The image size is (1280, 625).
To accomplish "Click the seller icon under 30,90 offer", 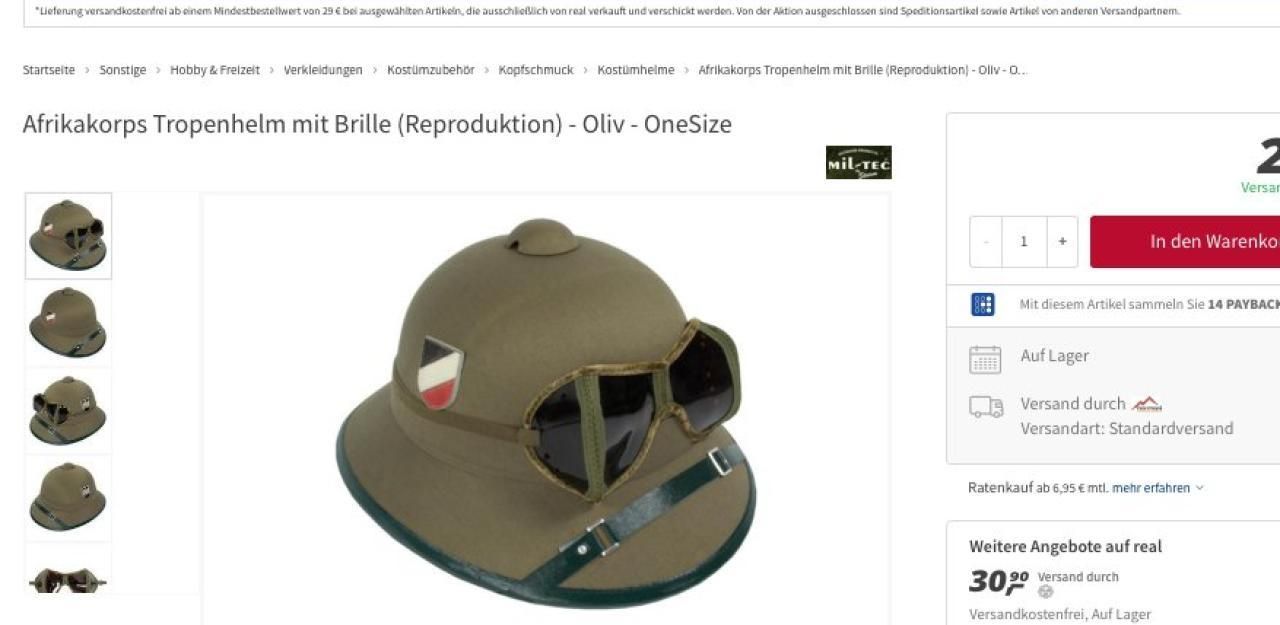I will (1046, 592).
